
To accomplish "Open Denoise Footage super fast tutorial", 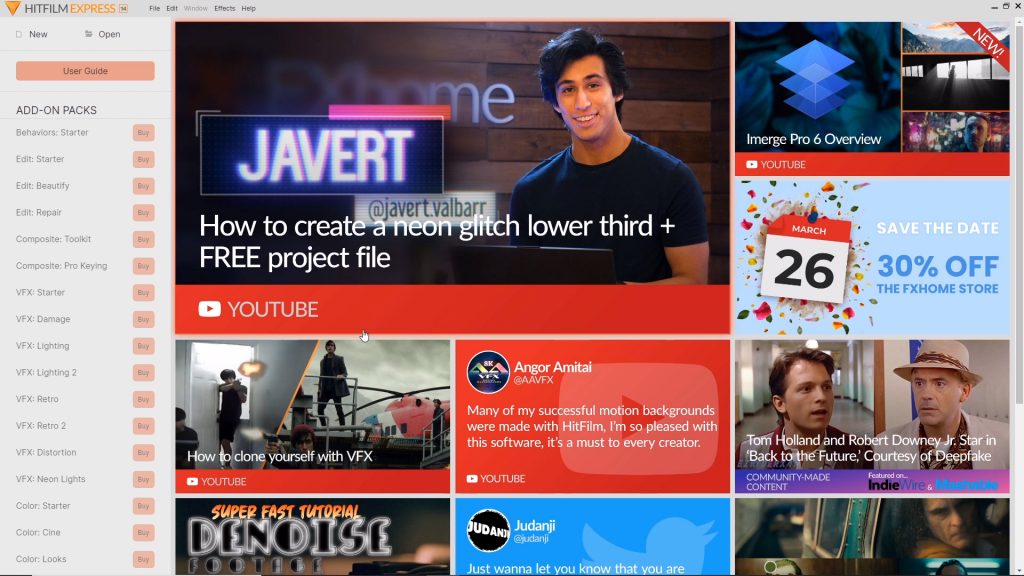I will coord(312,537).
